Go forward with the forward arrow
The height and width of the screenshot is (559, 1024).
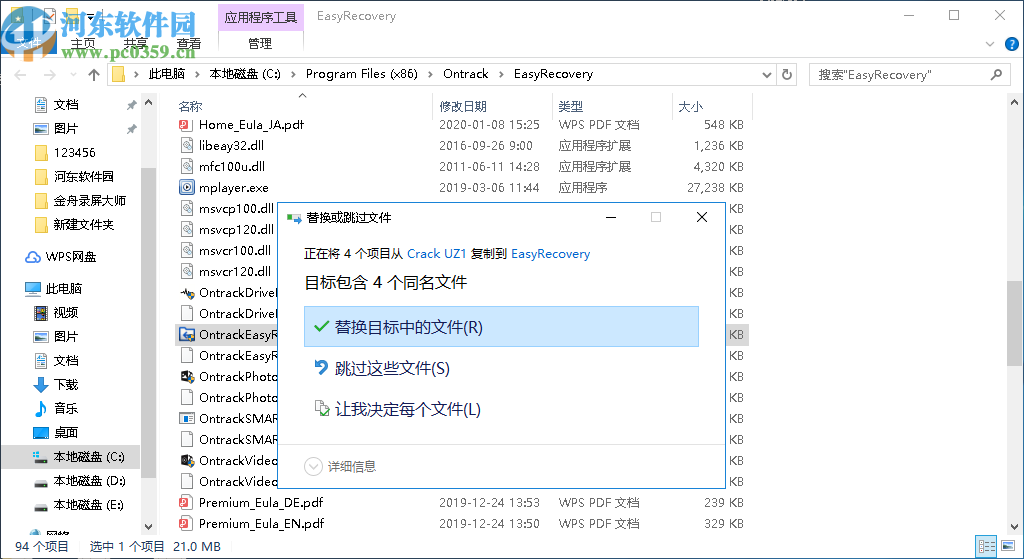50,74
